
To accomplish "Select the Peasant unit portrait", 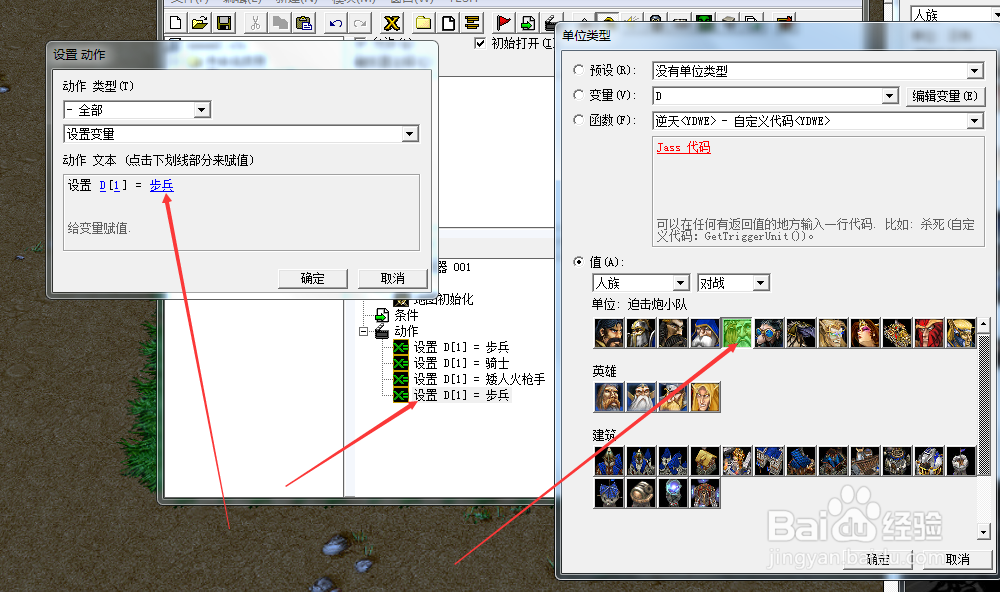I will pyautogui.click(x=609, y=332).
